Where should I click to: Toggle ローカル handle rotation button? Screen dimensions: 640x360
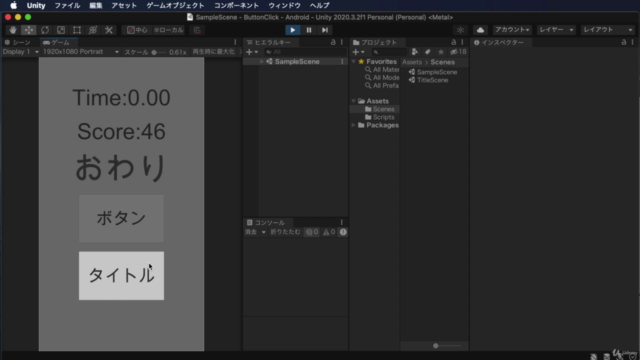168,30
